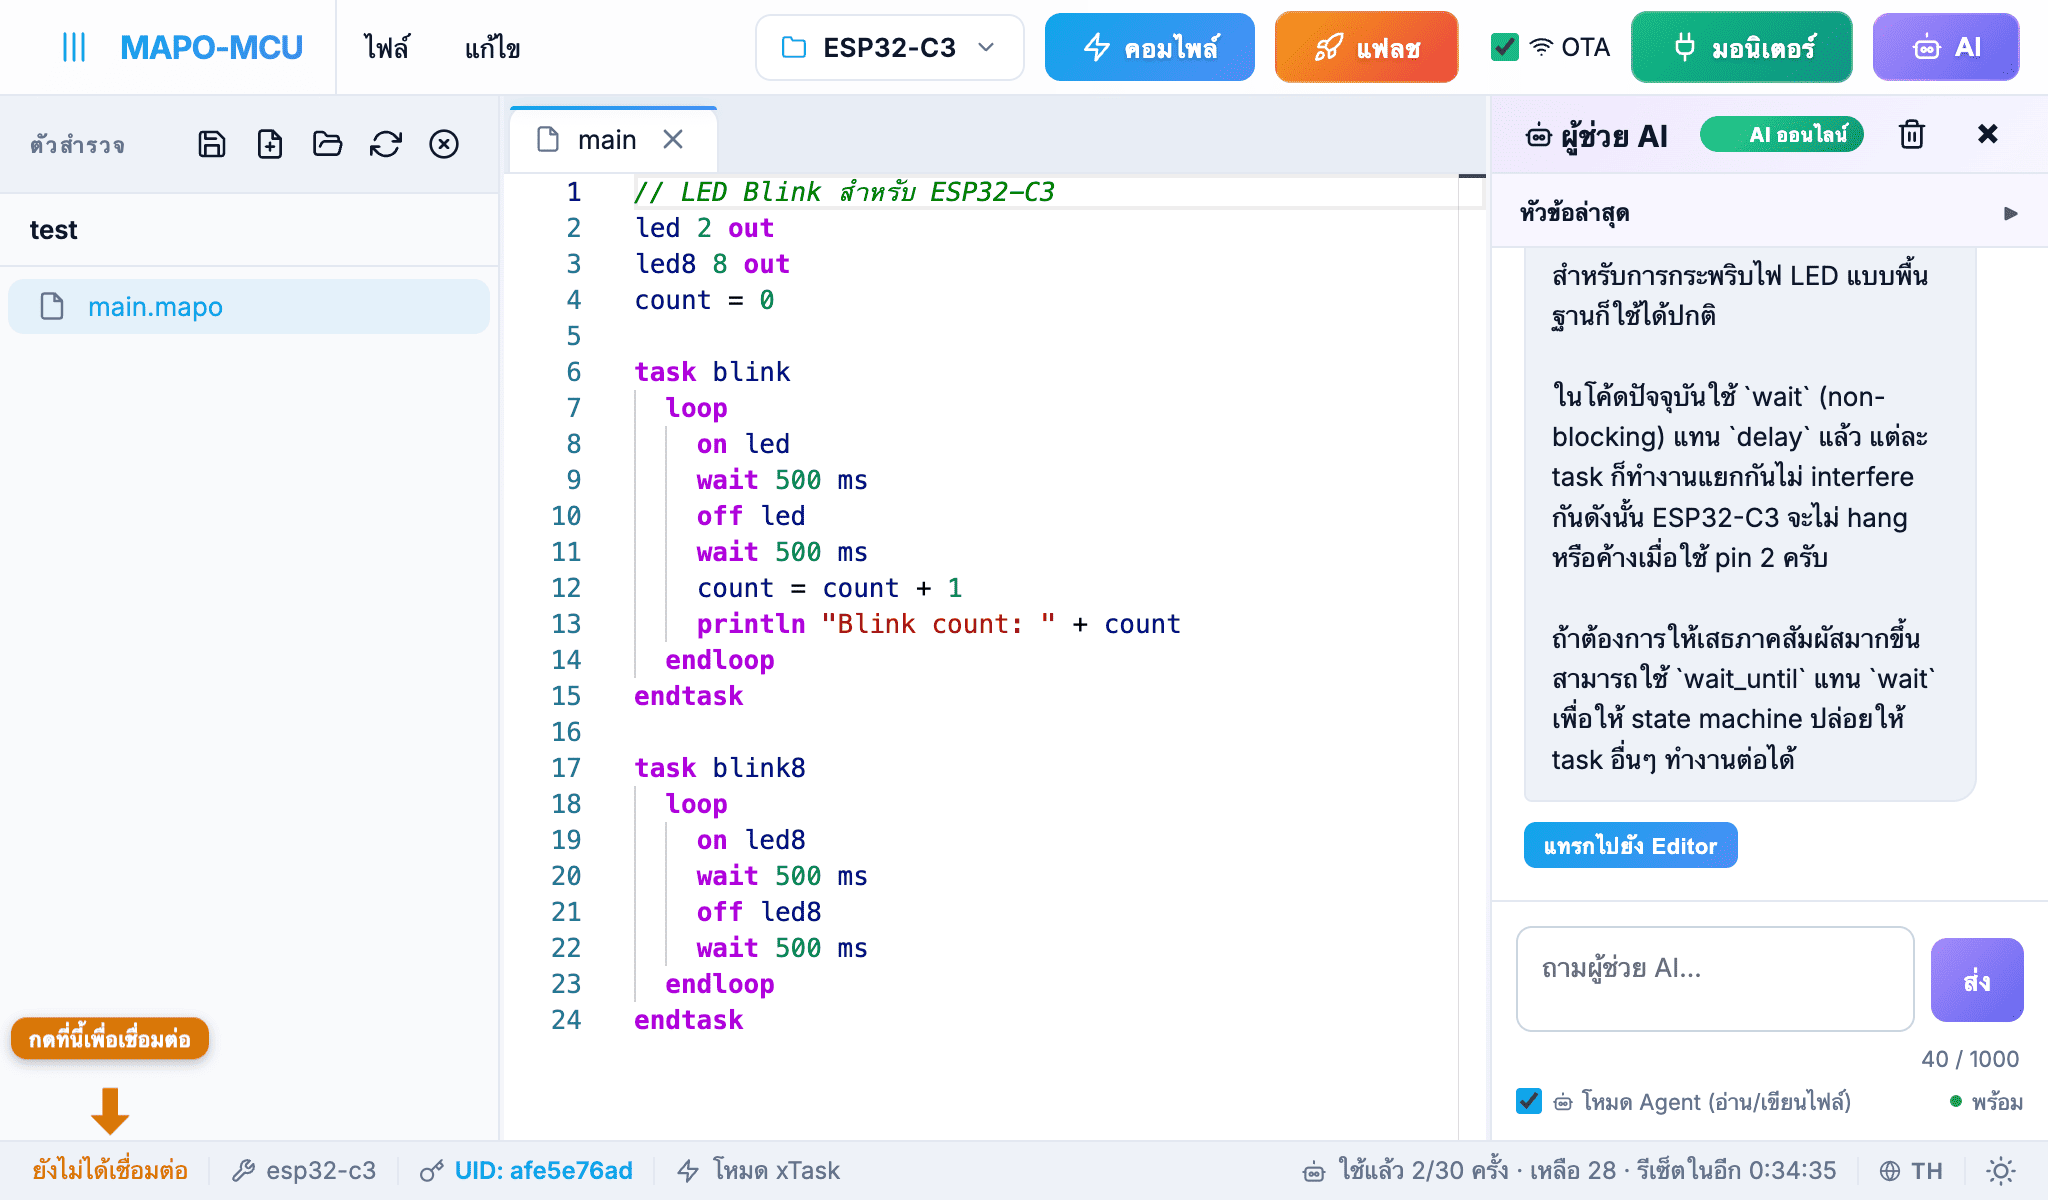The width and height of the screenshot is (2048, 1200).
Task: Click the circled X icon in explorer toolbar
Action: (444, 144)
